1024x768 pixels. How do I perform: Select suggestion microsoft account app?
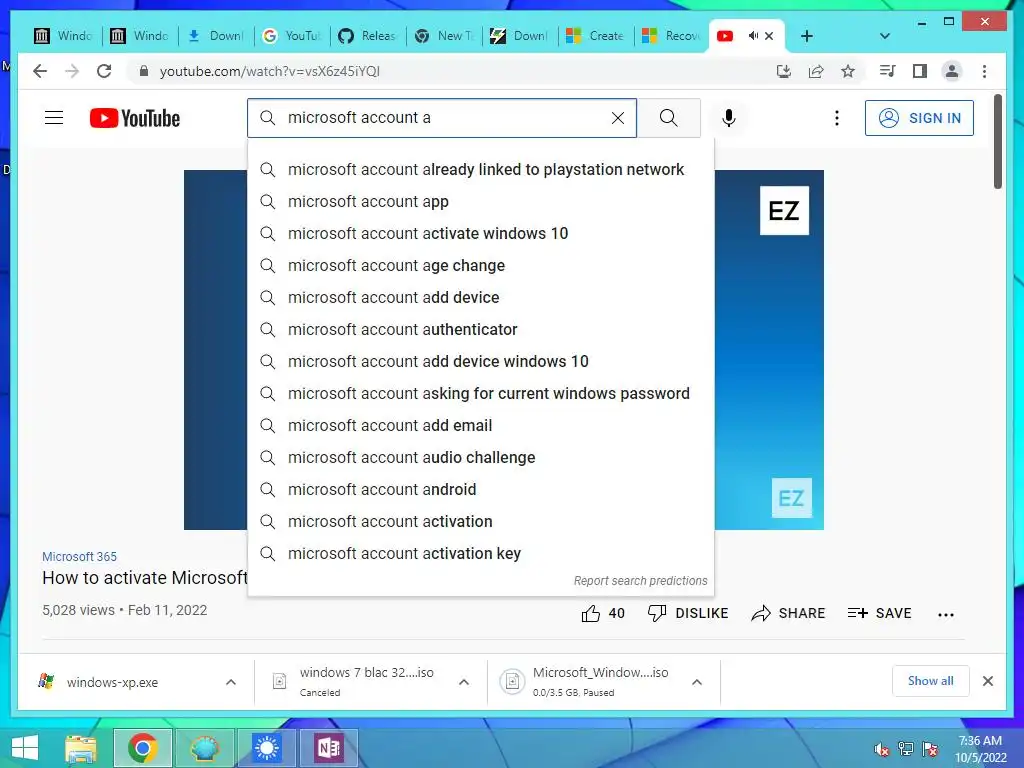point(481,202)
